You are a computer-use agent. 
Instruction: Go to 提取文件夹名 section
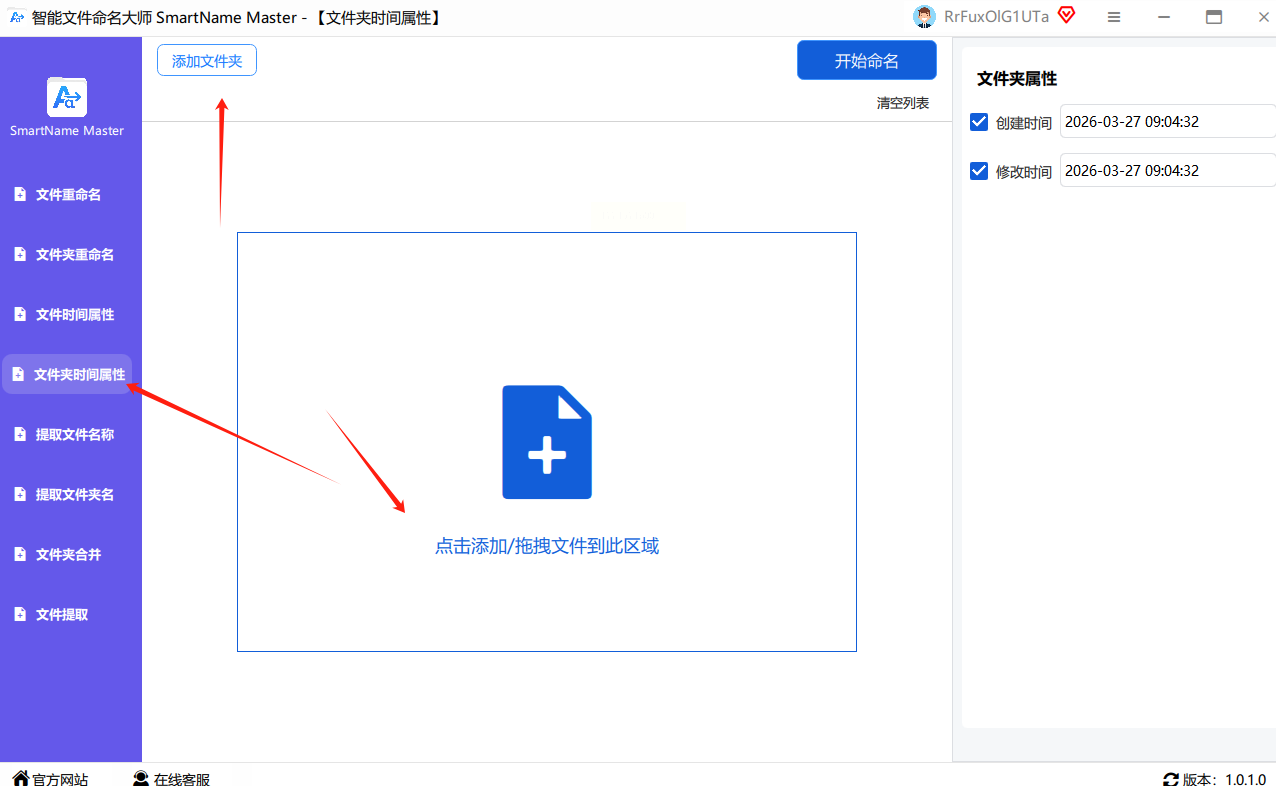tap(67, 495)
